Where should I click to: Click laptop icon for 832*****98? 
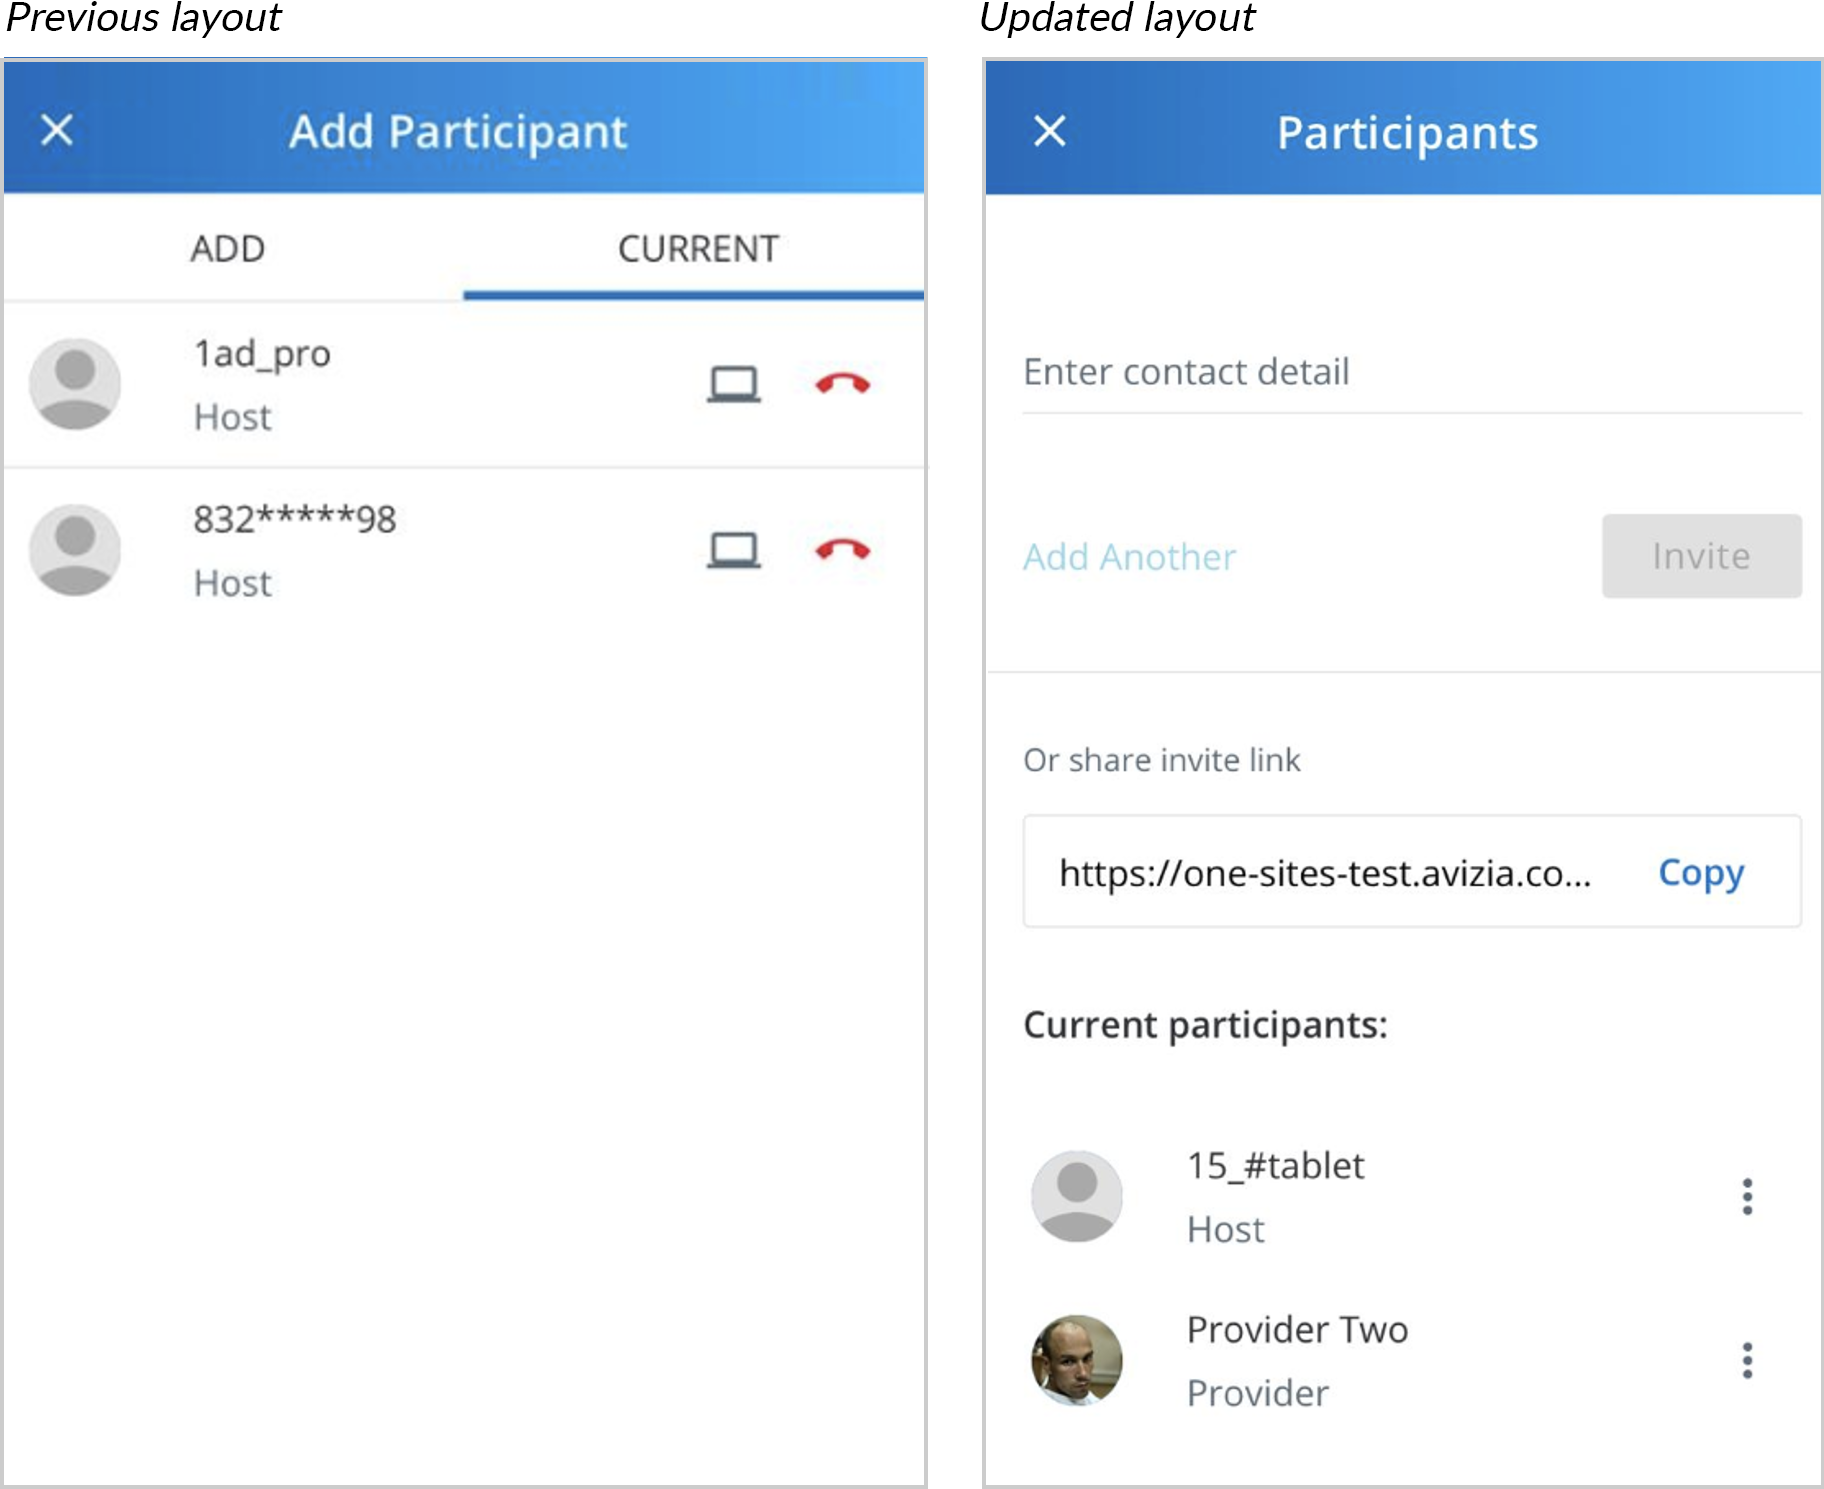pyautogui.click(x=734, y=550)
